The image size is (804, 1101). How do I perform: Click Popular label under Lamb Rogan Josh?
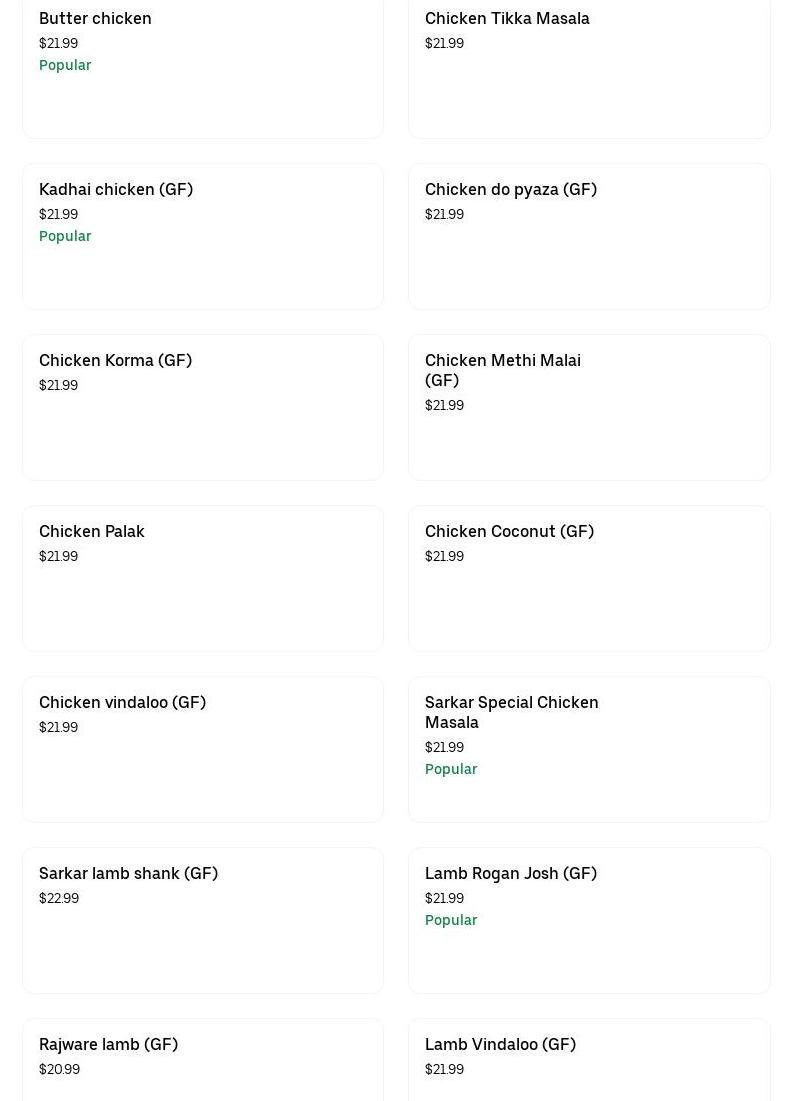point(451,920)
